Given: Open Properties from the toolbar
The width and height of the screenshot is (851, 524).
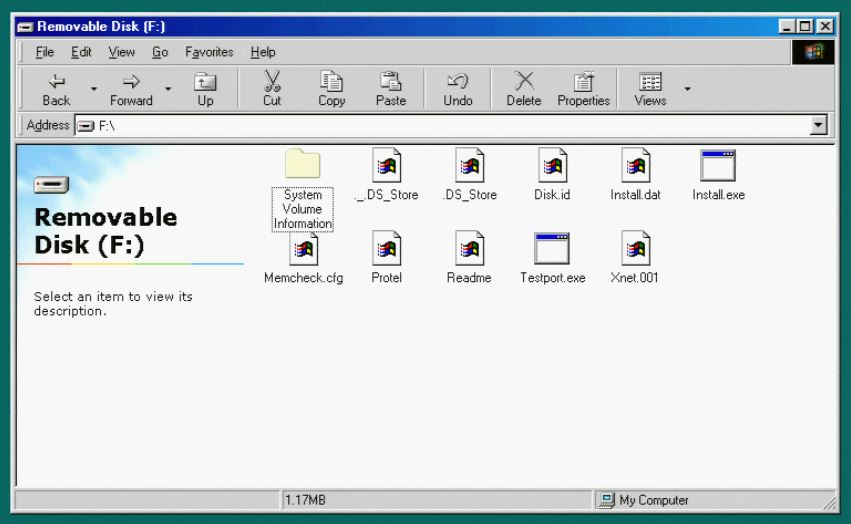Looking at the screenshot, I should point(583,82).
